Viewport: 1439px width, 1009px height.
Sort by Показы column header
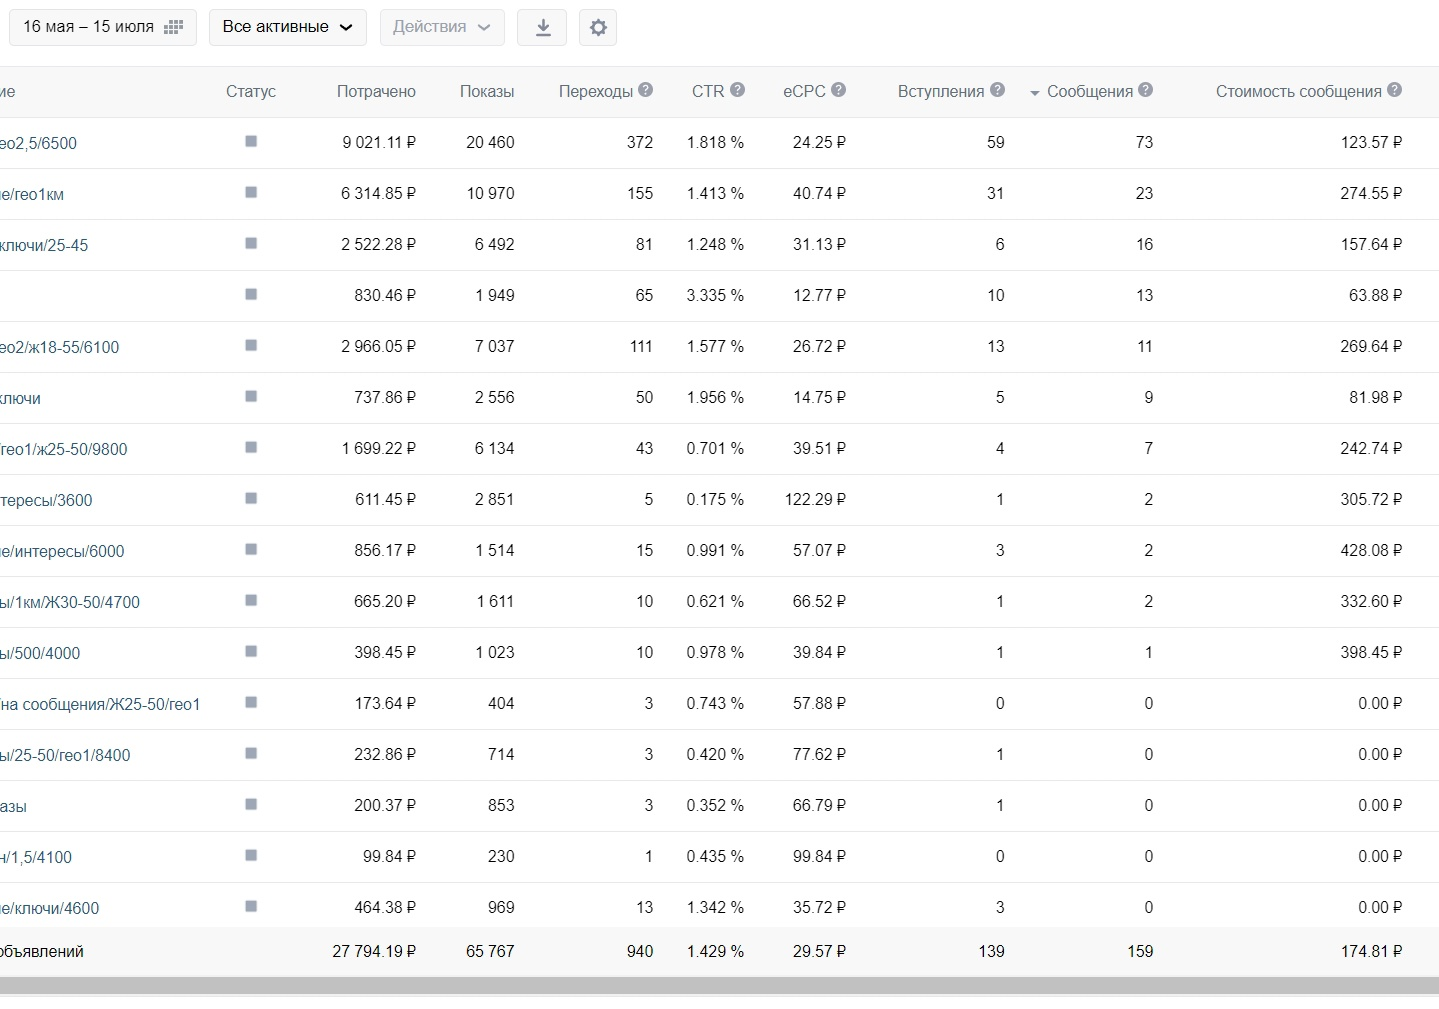[x=487, y=92]
